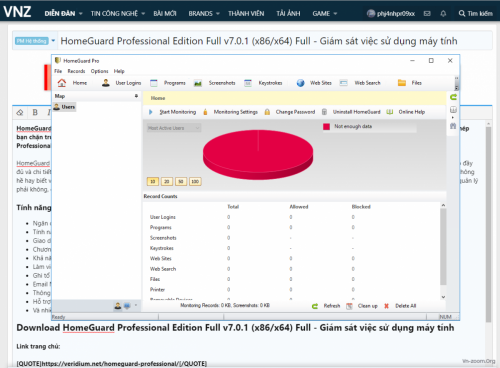This screenshot has width=500, height=368.
Task: Click the red pie chart
Action: tap(258, 154)
